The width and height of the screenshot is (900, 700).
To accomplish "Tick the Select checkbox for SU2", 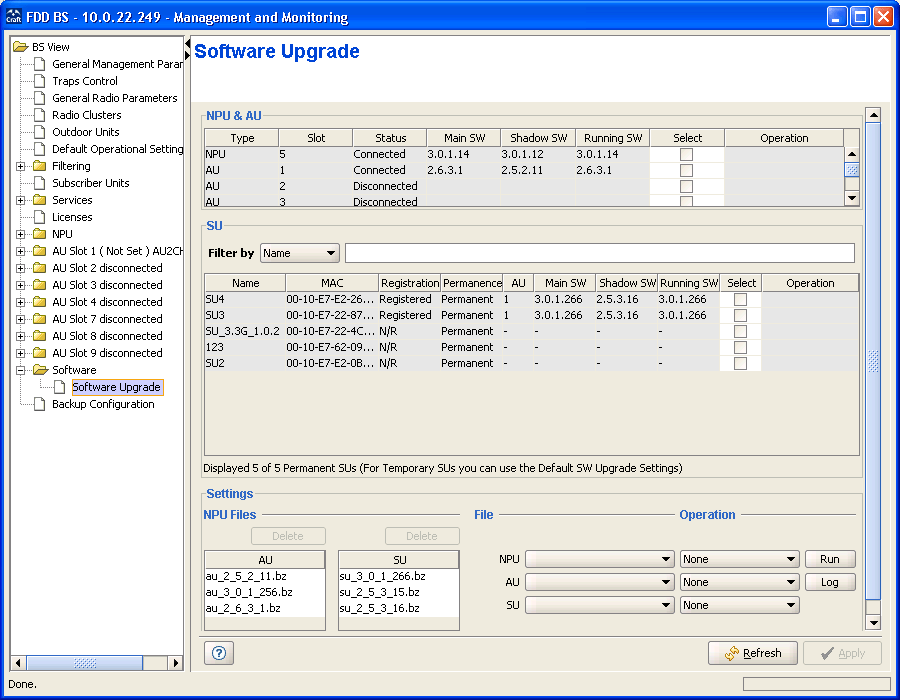I will click(740, 363).
